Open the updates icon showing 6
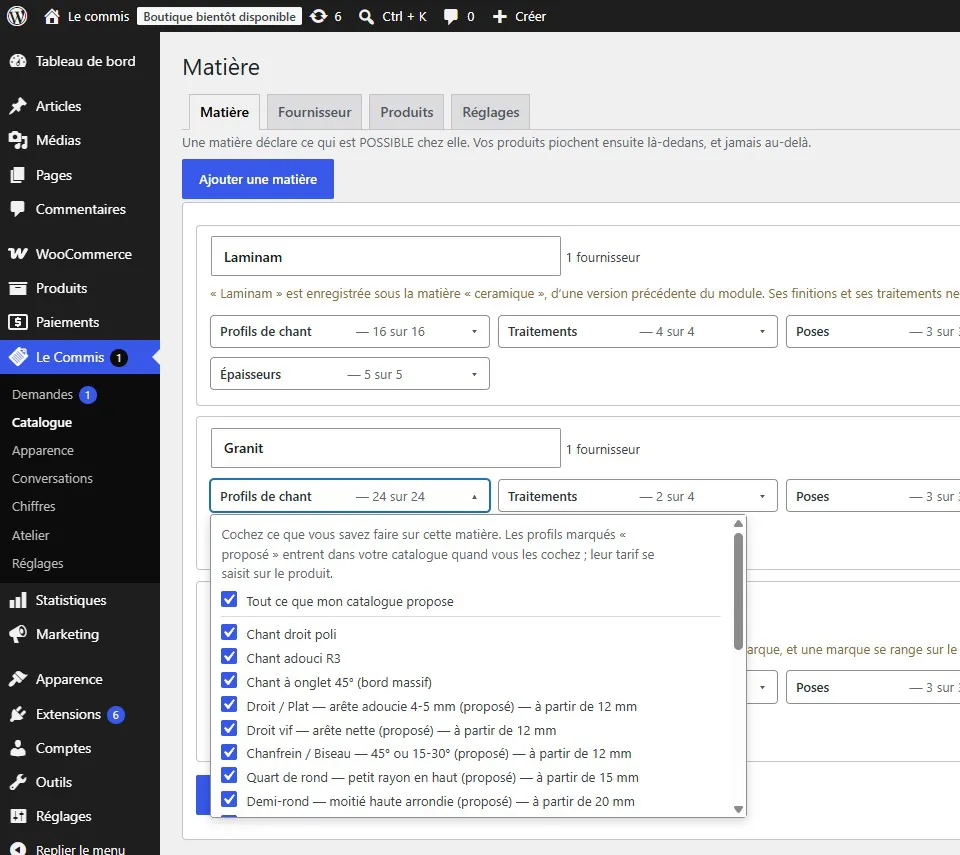The height and width of the screenshot is (855, 960). (x=318, y=17)
